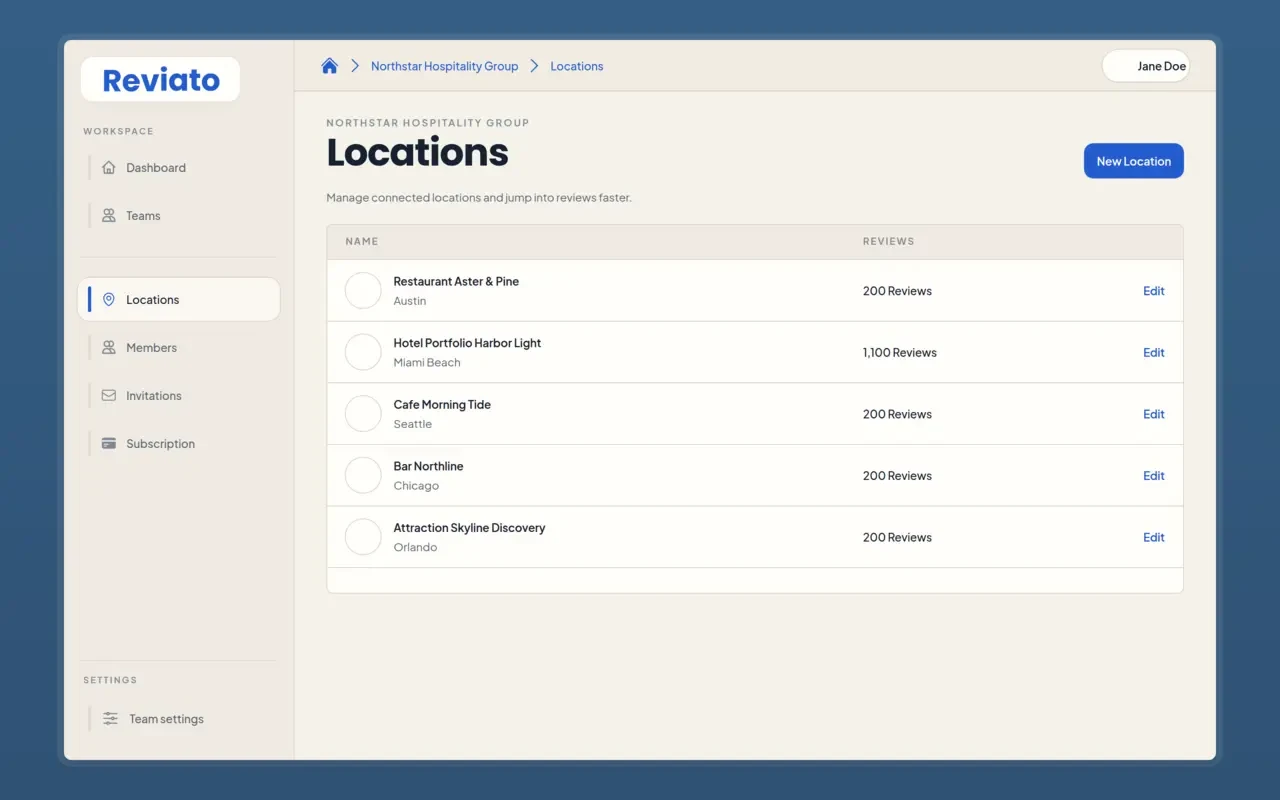Click 200 Reviews in the Orlando row
The image size is (1280, 800).
897,537
